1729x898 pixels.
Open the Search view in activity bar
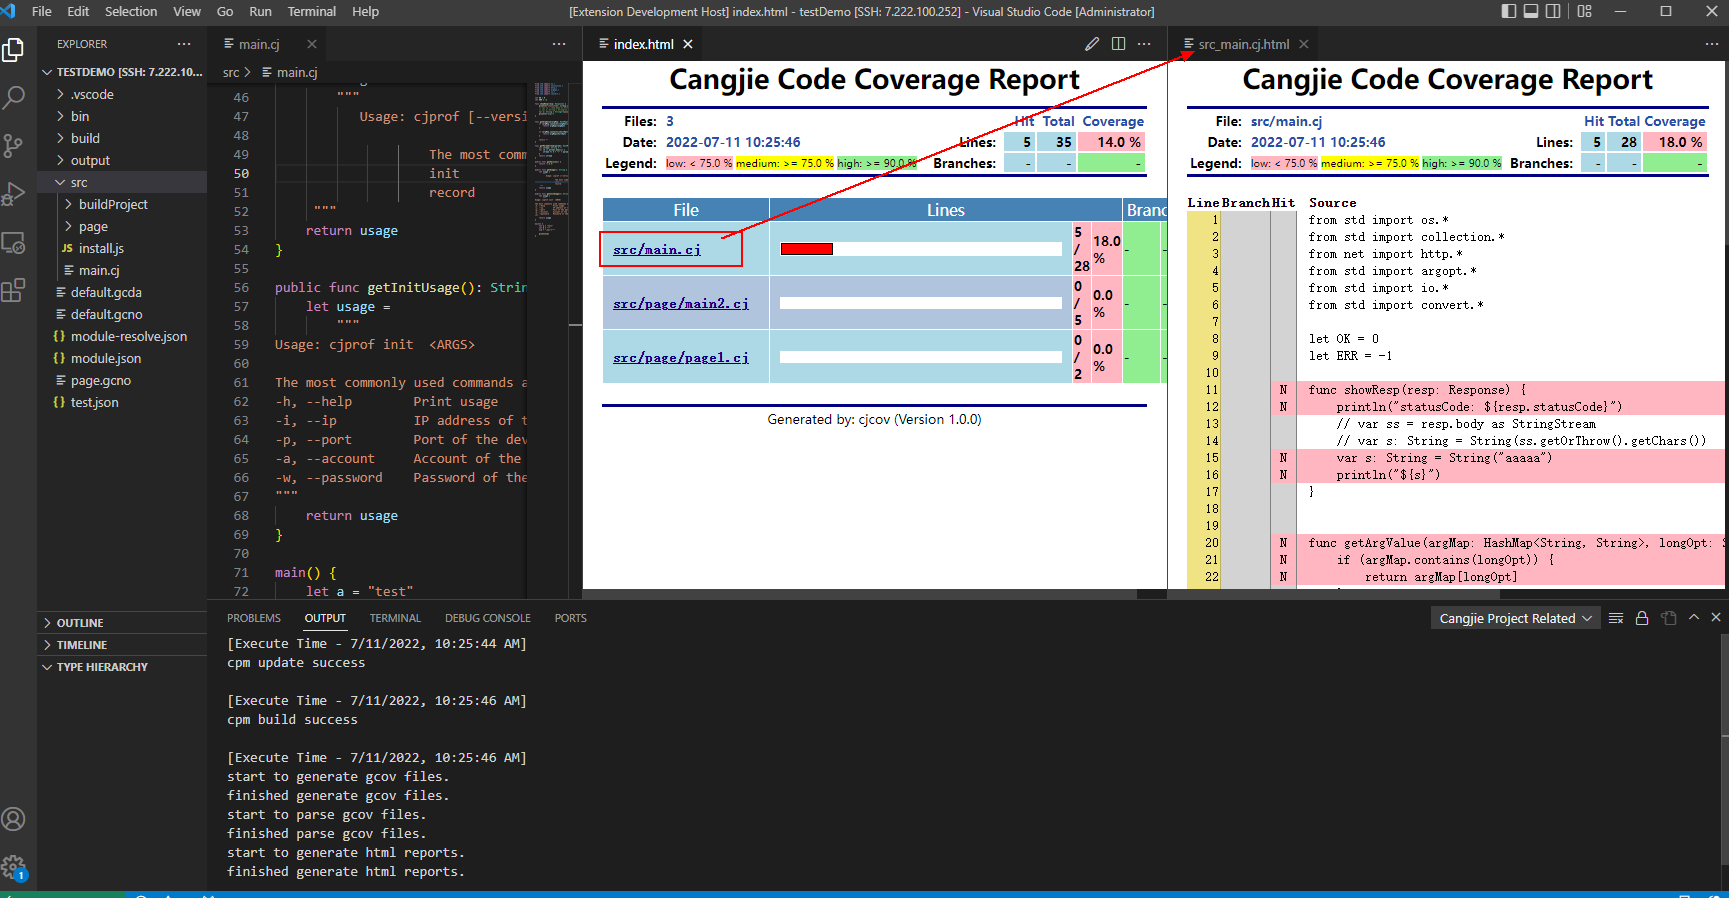[14, 97]
